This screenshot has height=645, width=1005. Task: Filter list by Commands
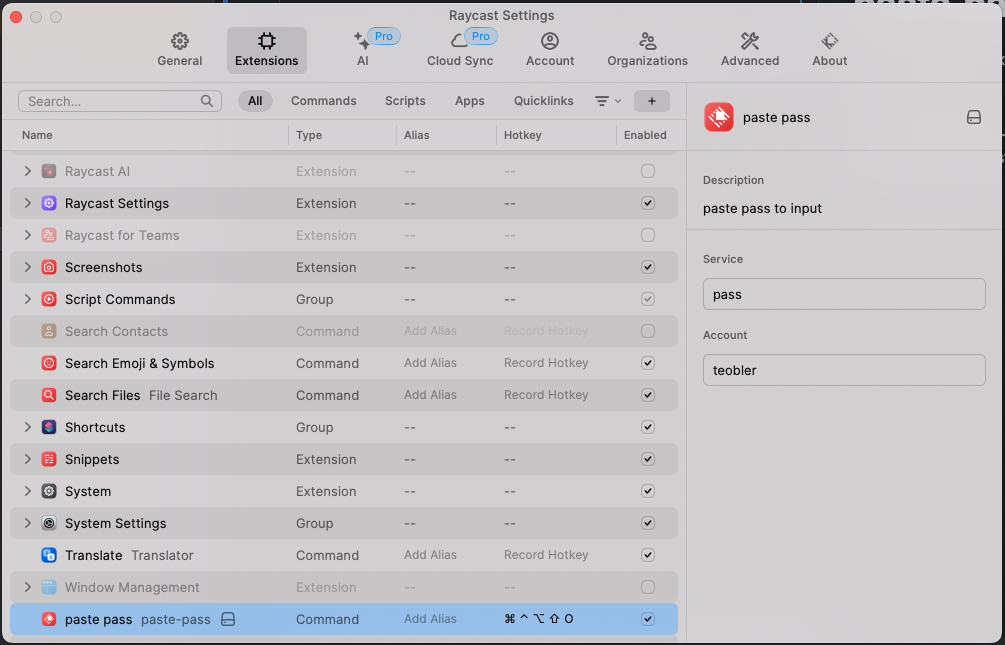click(324, 101)
